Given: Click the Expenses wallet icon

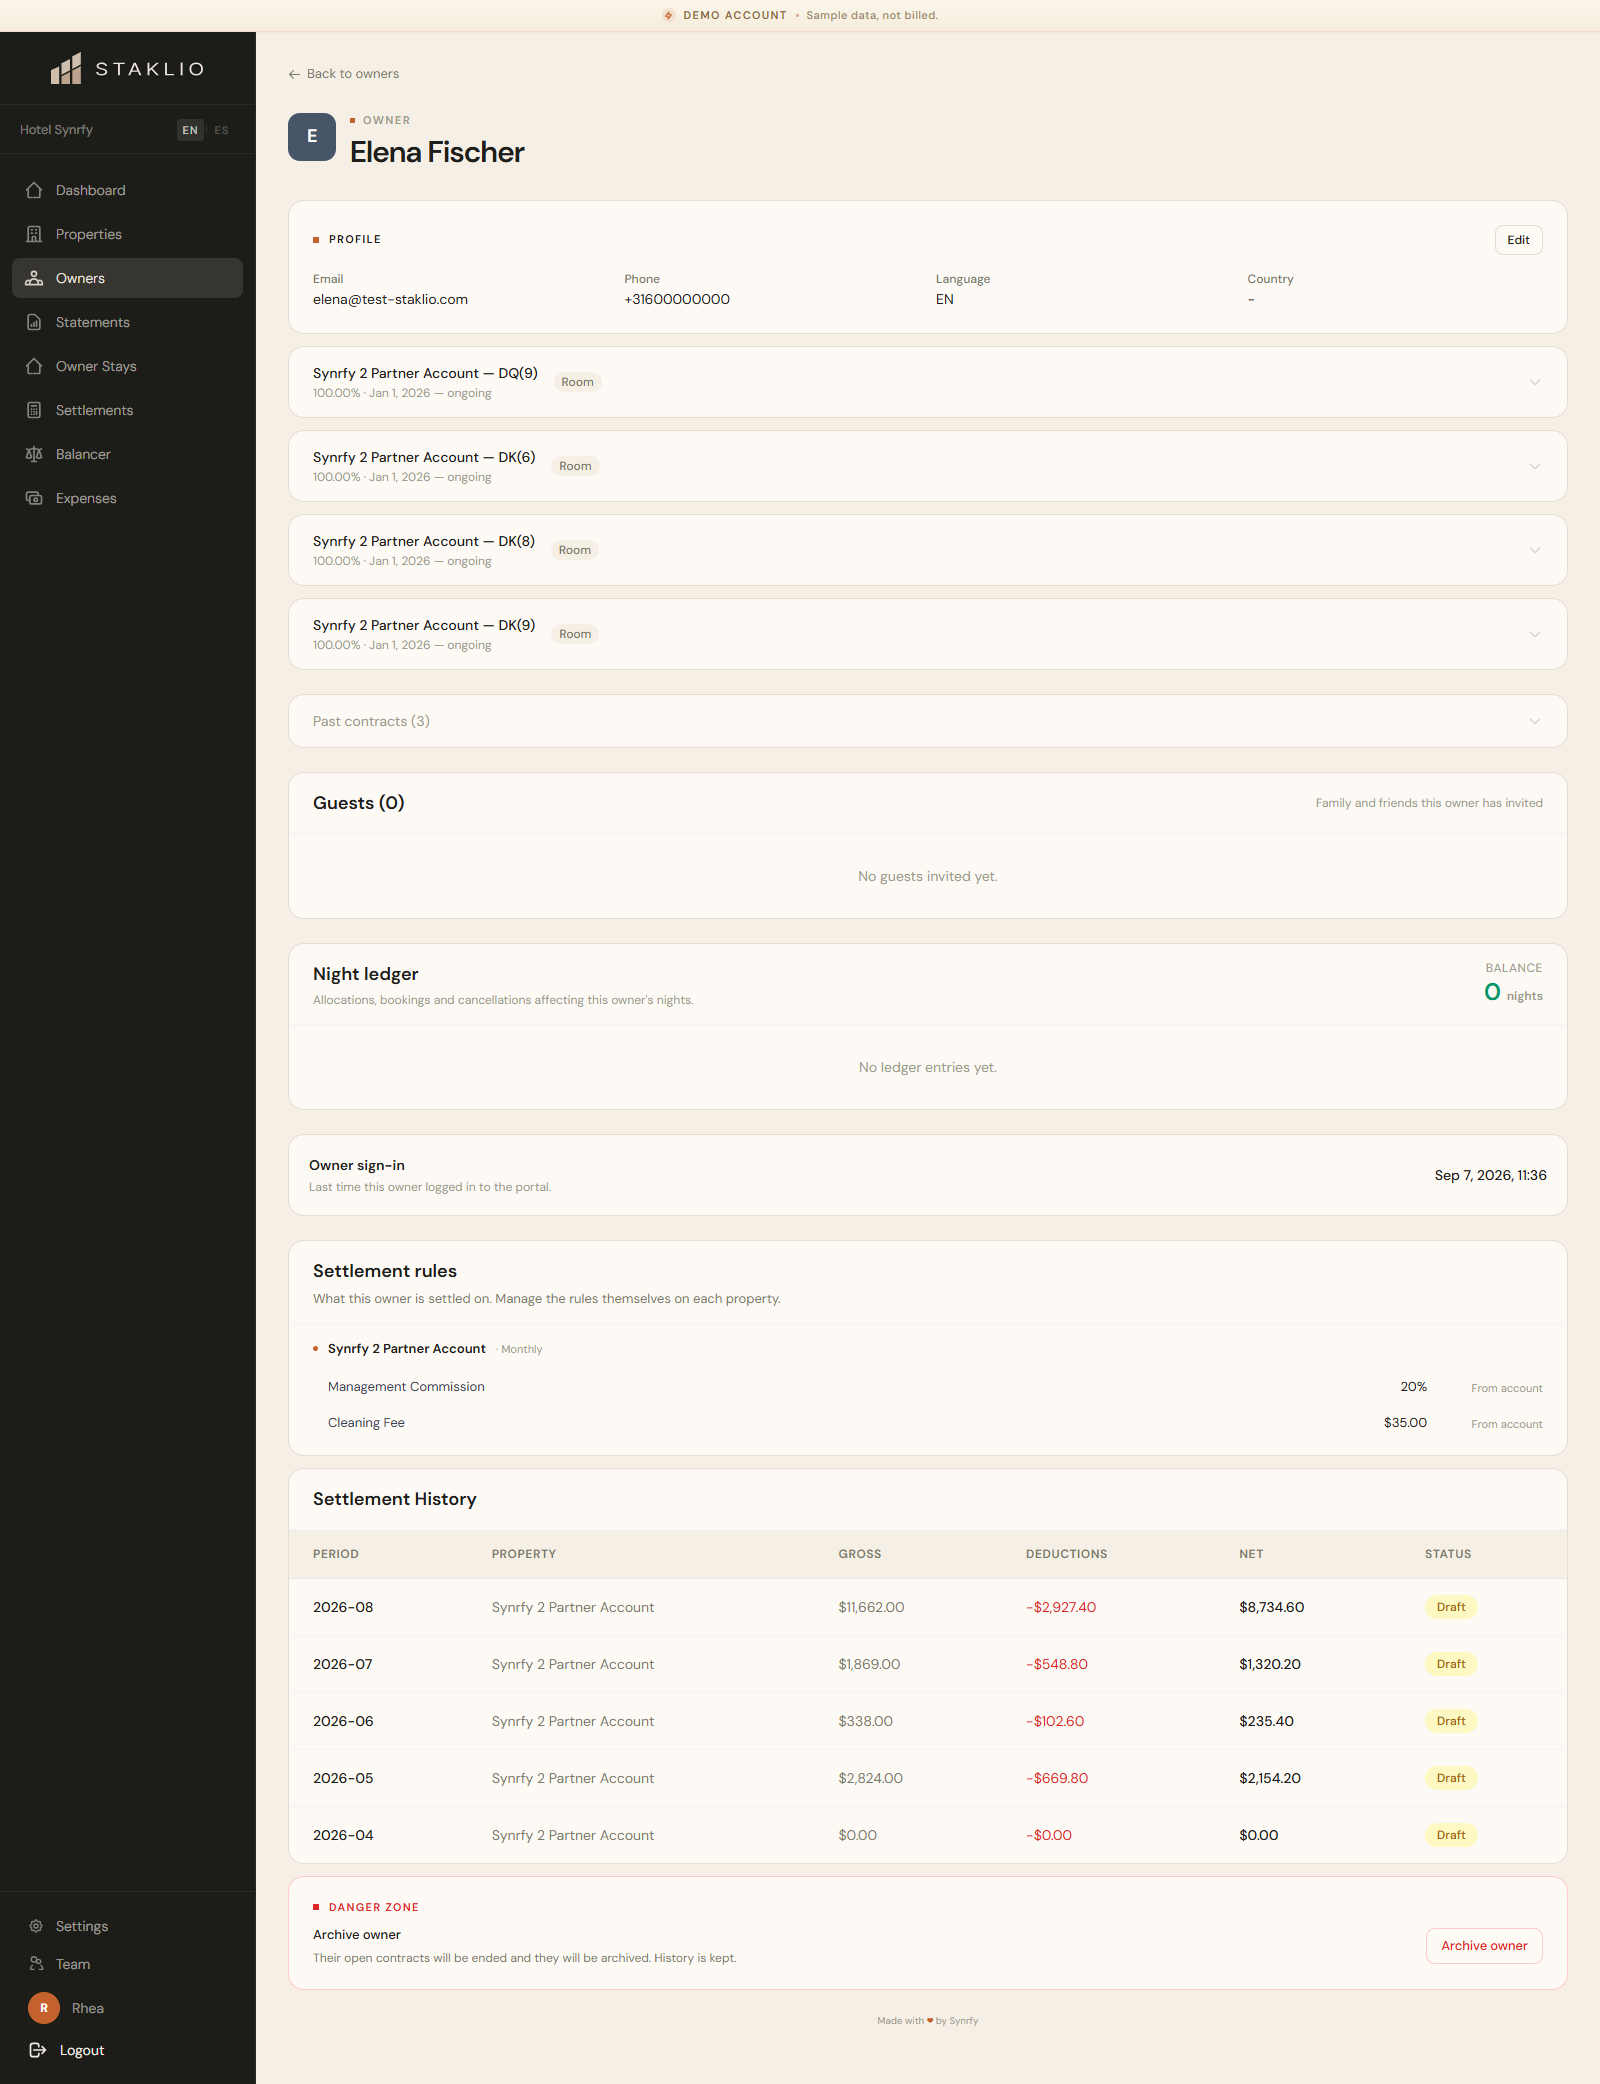Looking at the screenshot, I should [34, 498].
